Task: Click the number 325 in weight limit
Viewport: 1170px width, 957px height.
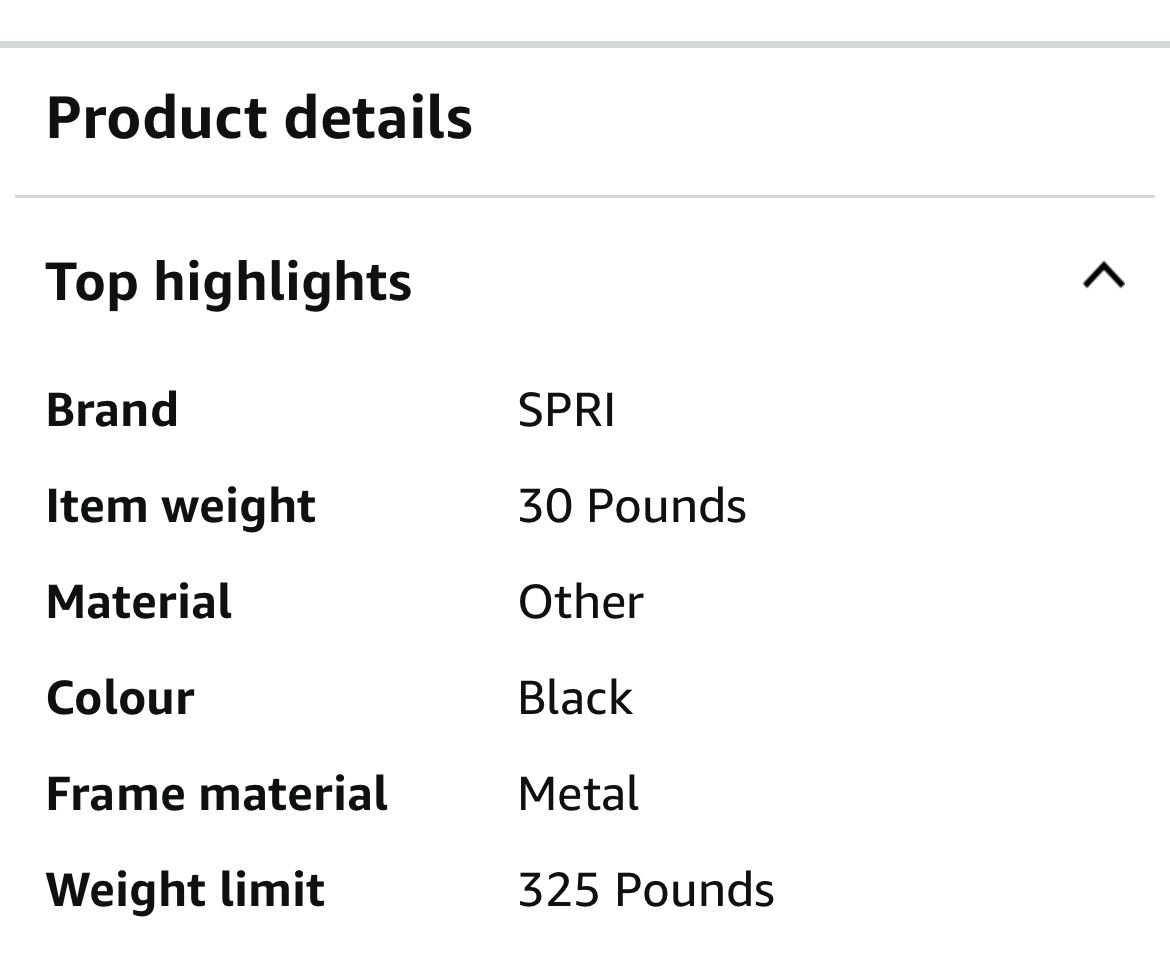Action: (558, 890)
